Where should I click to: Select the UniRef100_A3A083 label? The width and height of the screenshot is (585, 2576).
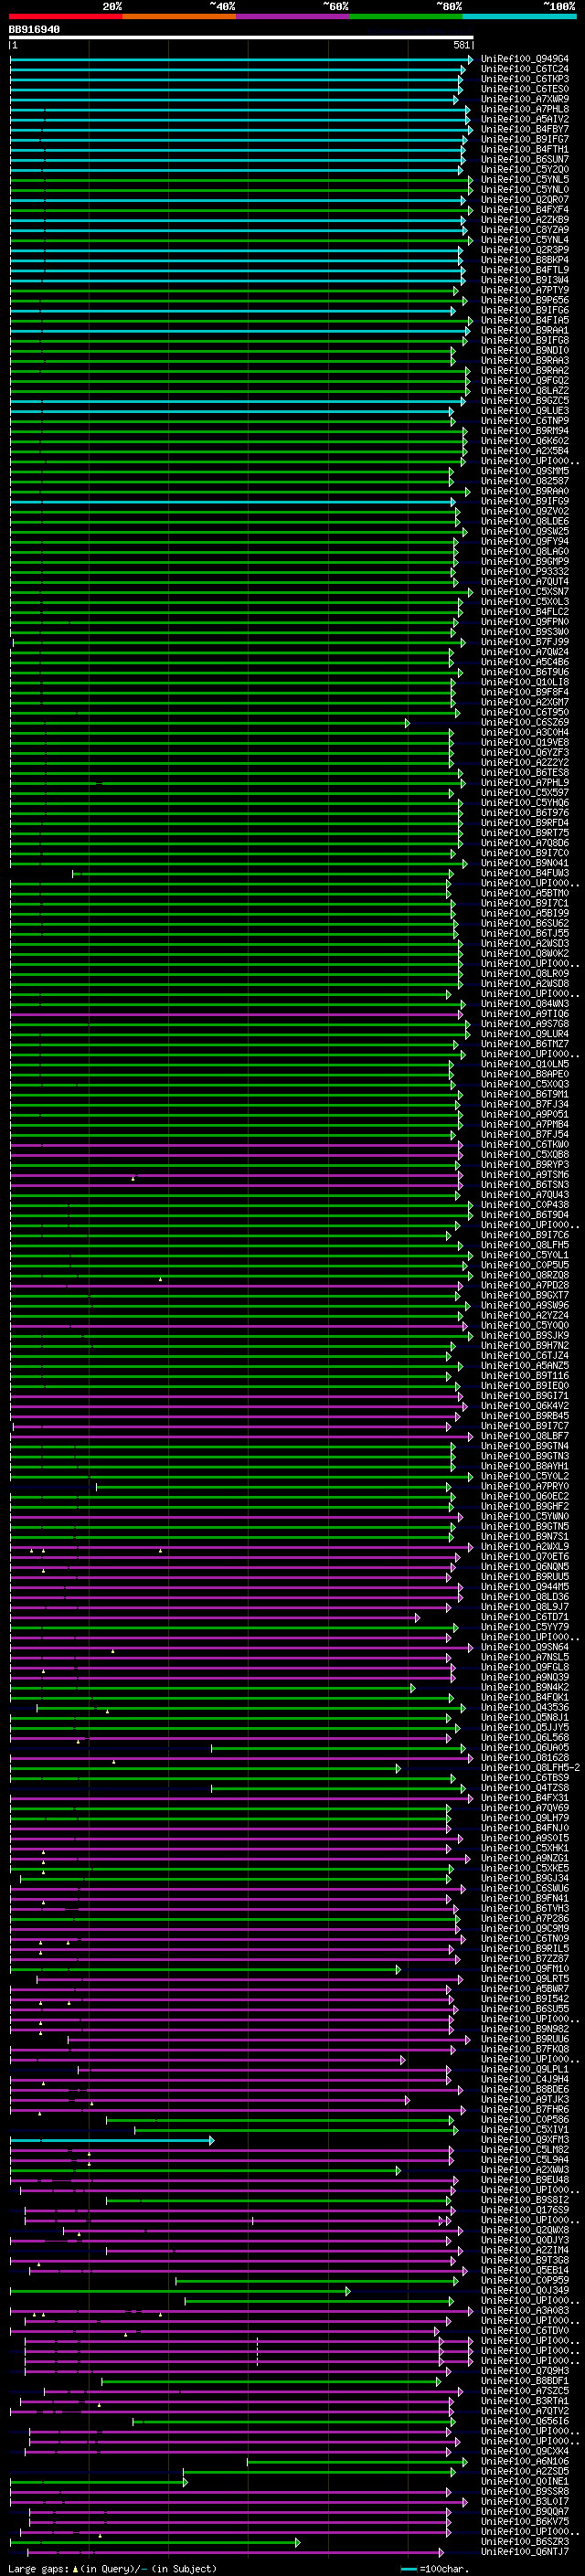pyautogui.click(x=525, y=2311)
